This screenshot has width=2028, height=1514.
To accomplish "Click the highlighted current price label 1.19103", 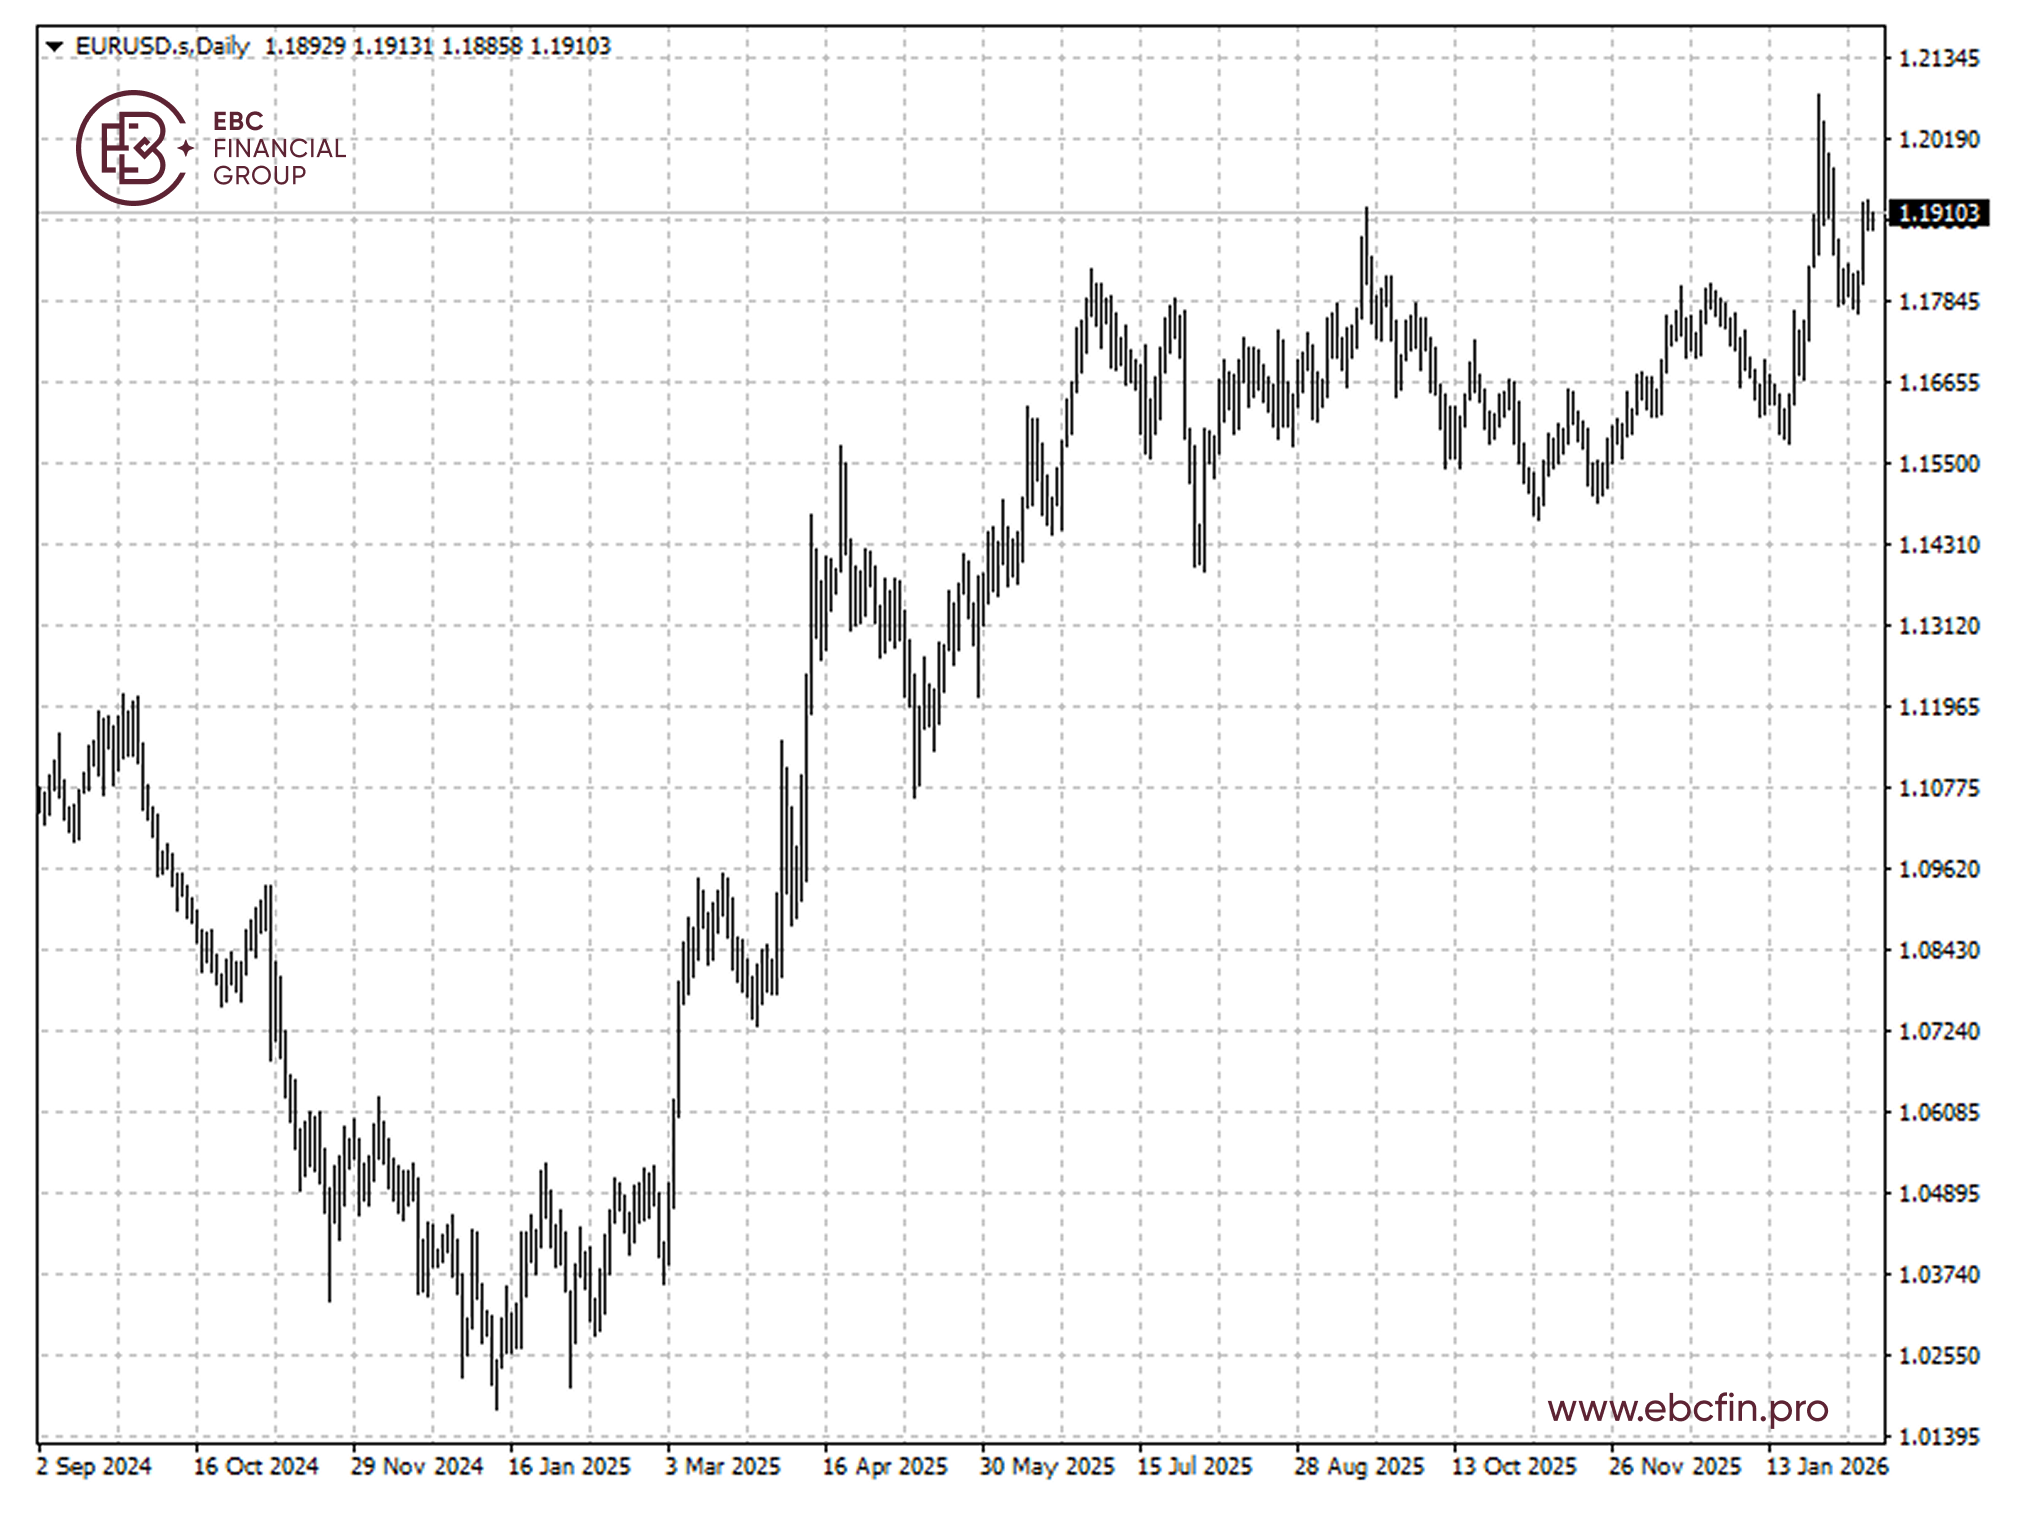I will pos(1937,213).
